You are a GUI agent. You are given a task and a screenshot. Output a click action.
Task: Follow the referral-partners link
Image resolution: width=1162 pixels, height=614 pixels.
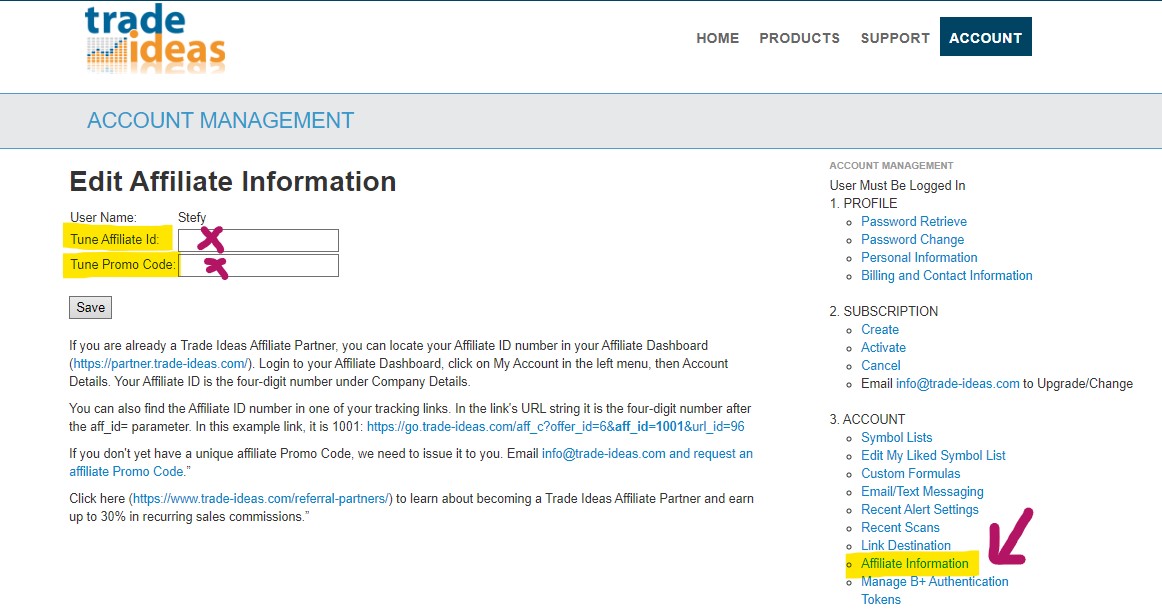[260, 498]
